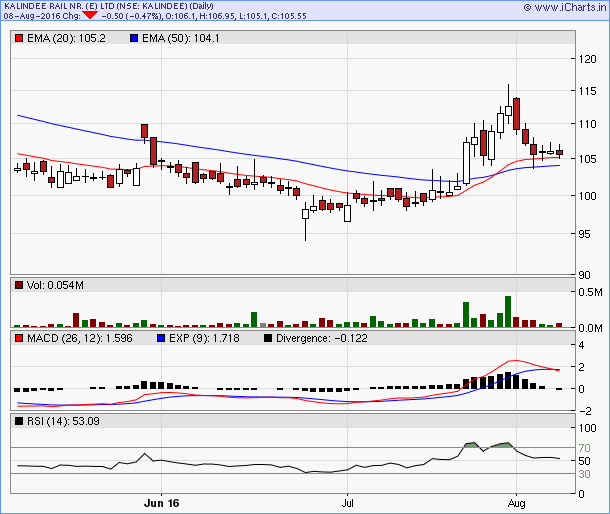This screenshot has width=610, height=514.
Task: Click the tallest green volume bar
Action: tap(508, 311)
